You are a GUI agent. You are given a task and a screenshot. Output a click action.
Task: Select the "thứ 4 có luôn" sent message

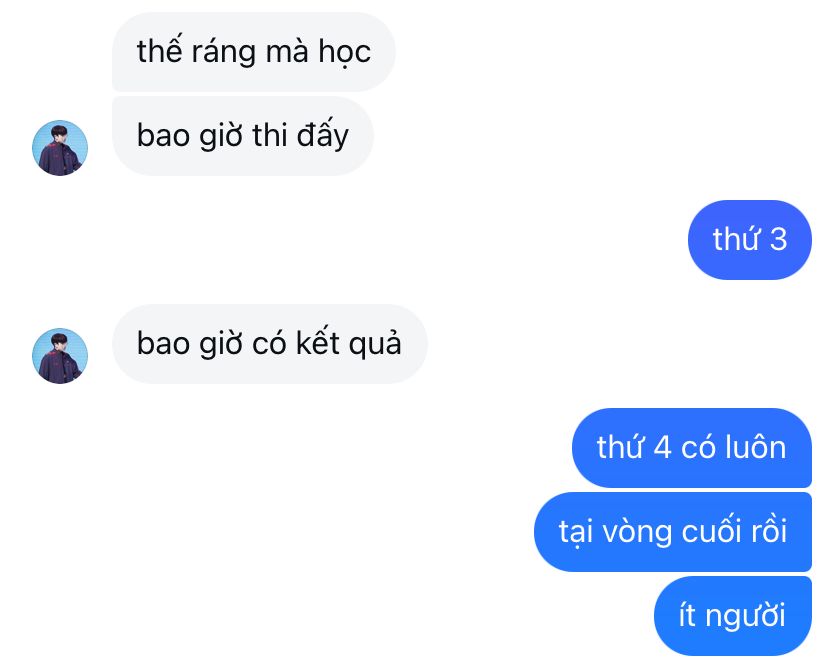pos(692,448)
